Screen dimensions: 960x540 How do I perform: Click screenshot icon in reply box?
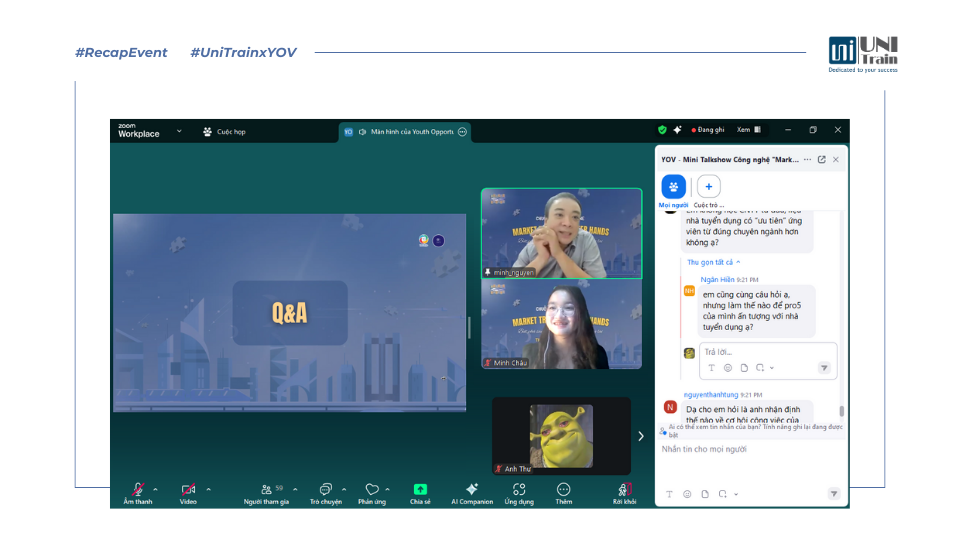coord(760,368)
